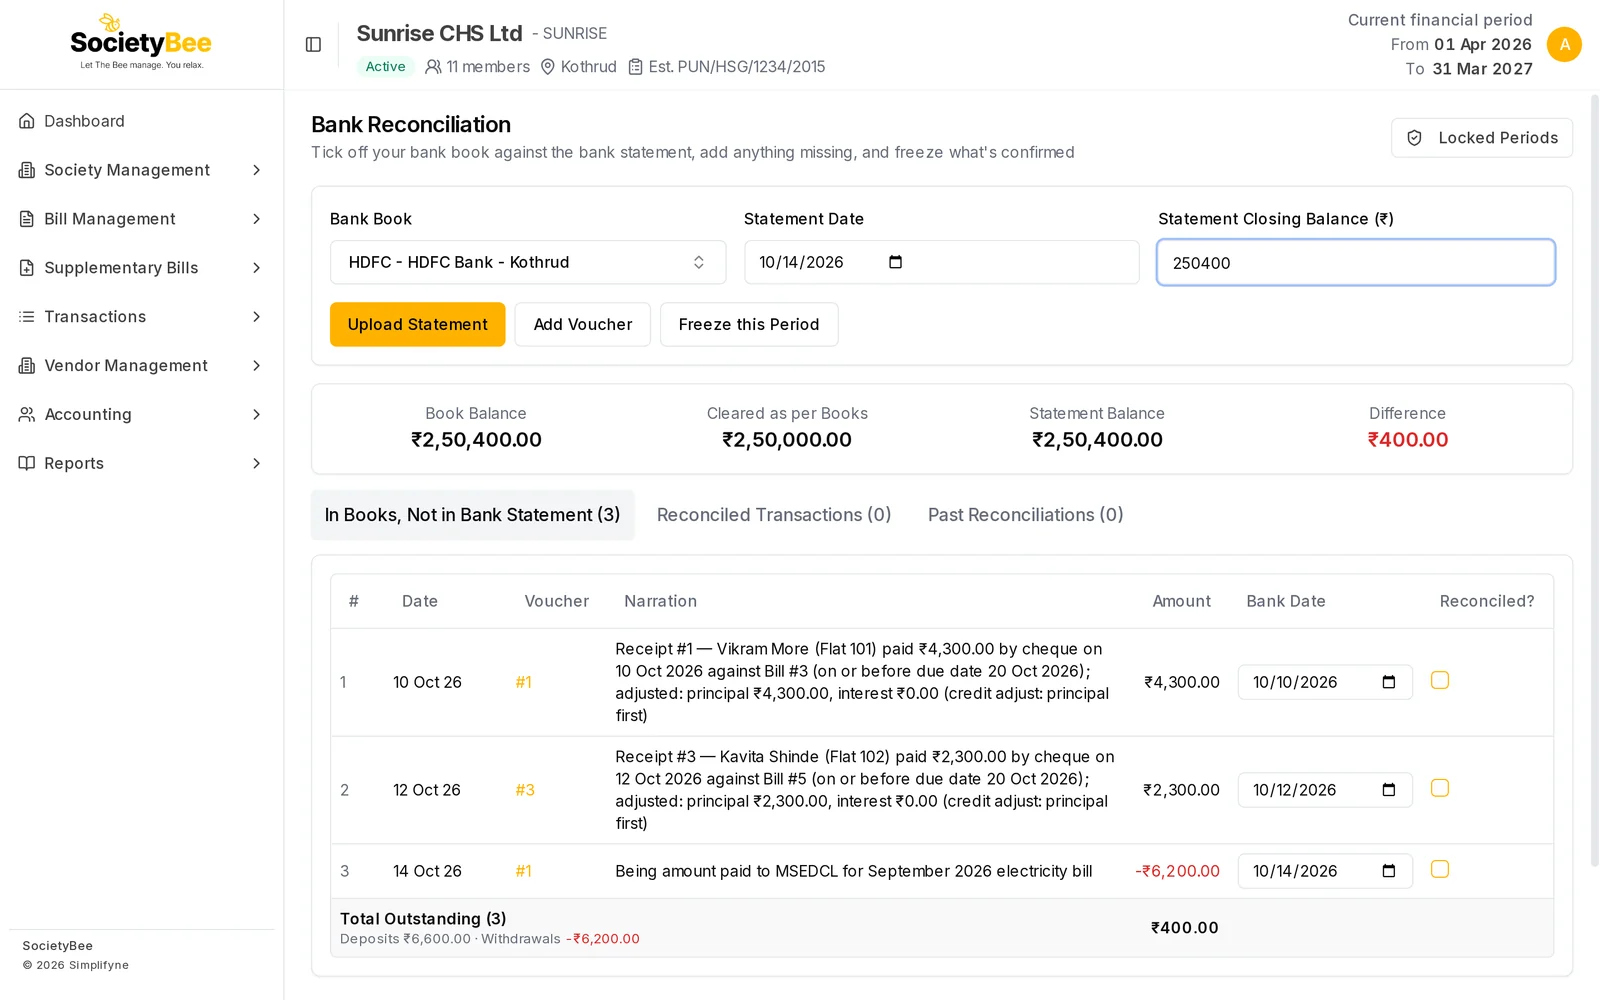Click the SocietyBee logo
The height and width of the screenshot is (1000, 1600).
click(x=141, y=42)
